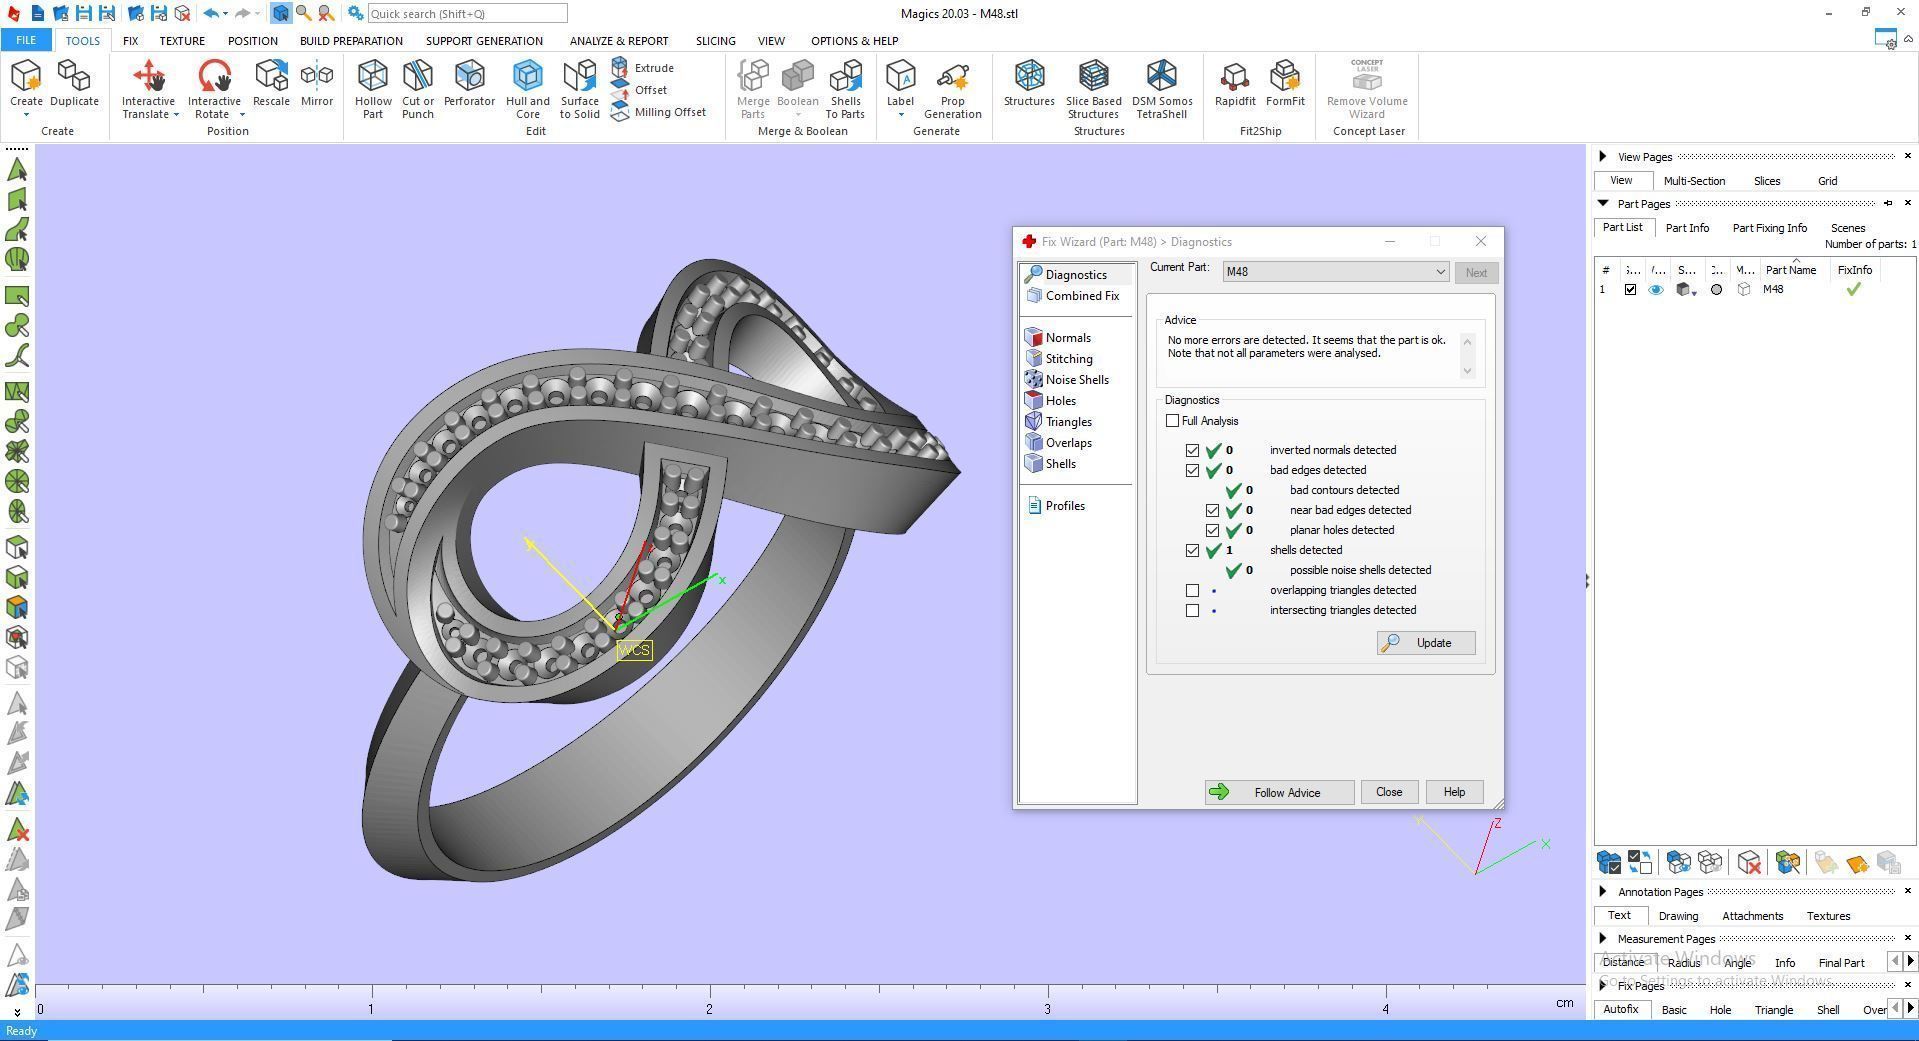Open the Prop Generation tool
Viewport: 1919px width, 1041px height.
tap(953, 88)
